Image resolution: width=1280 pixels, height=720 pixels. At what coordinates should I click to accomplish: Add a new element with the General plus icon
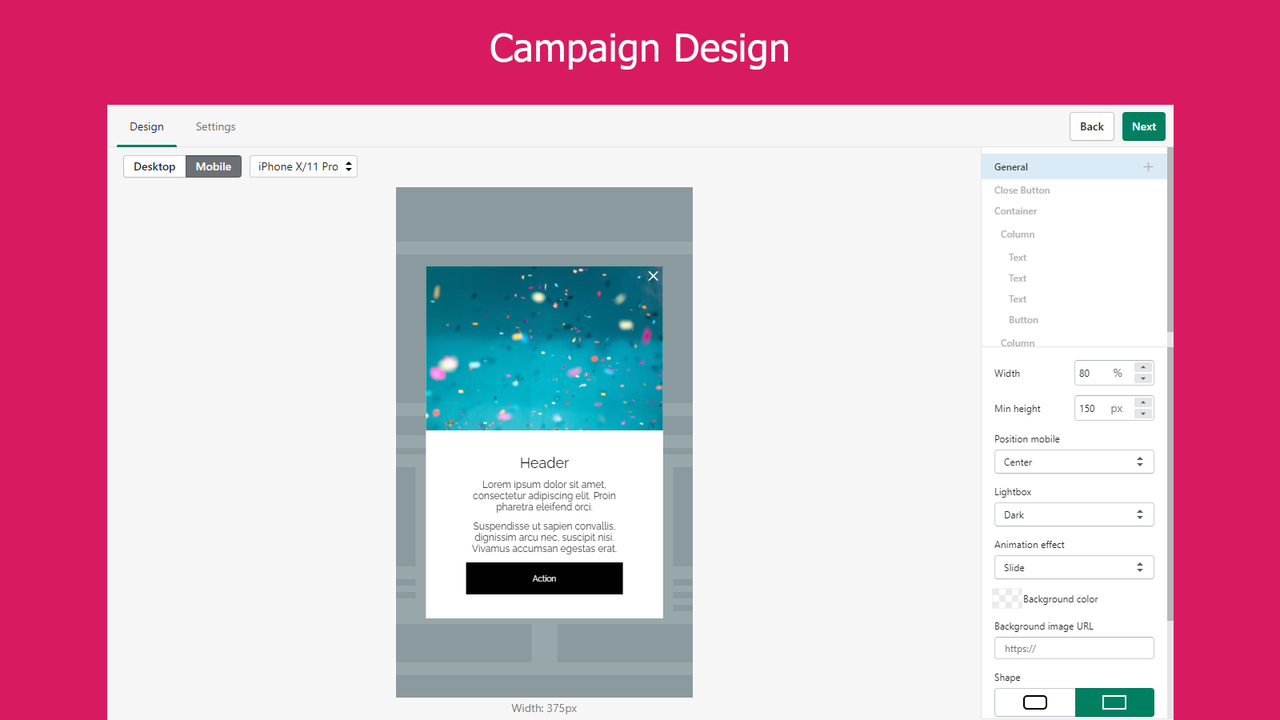pos(1147,166)
